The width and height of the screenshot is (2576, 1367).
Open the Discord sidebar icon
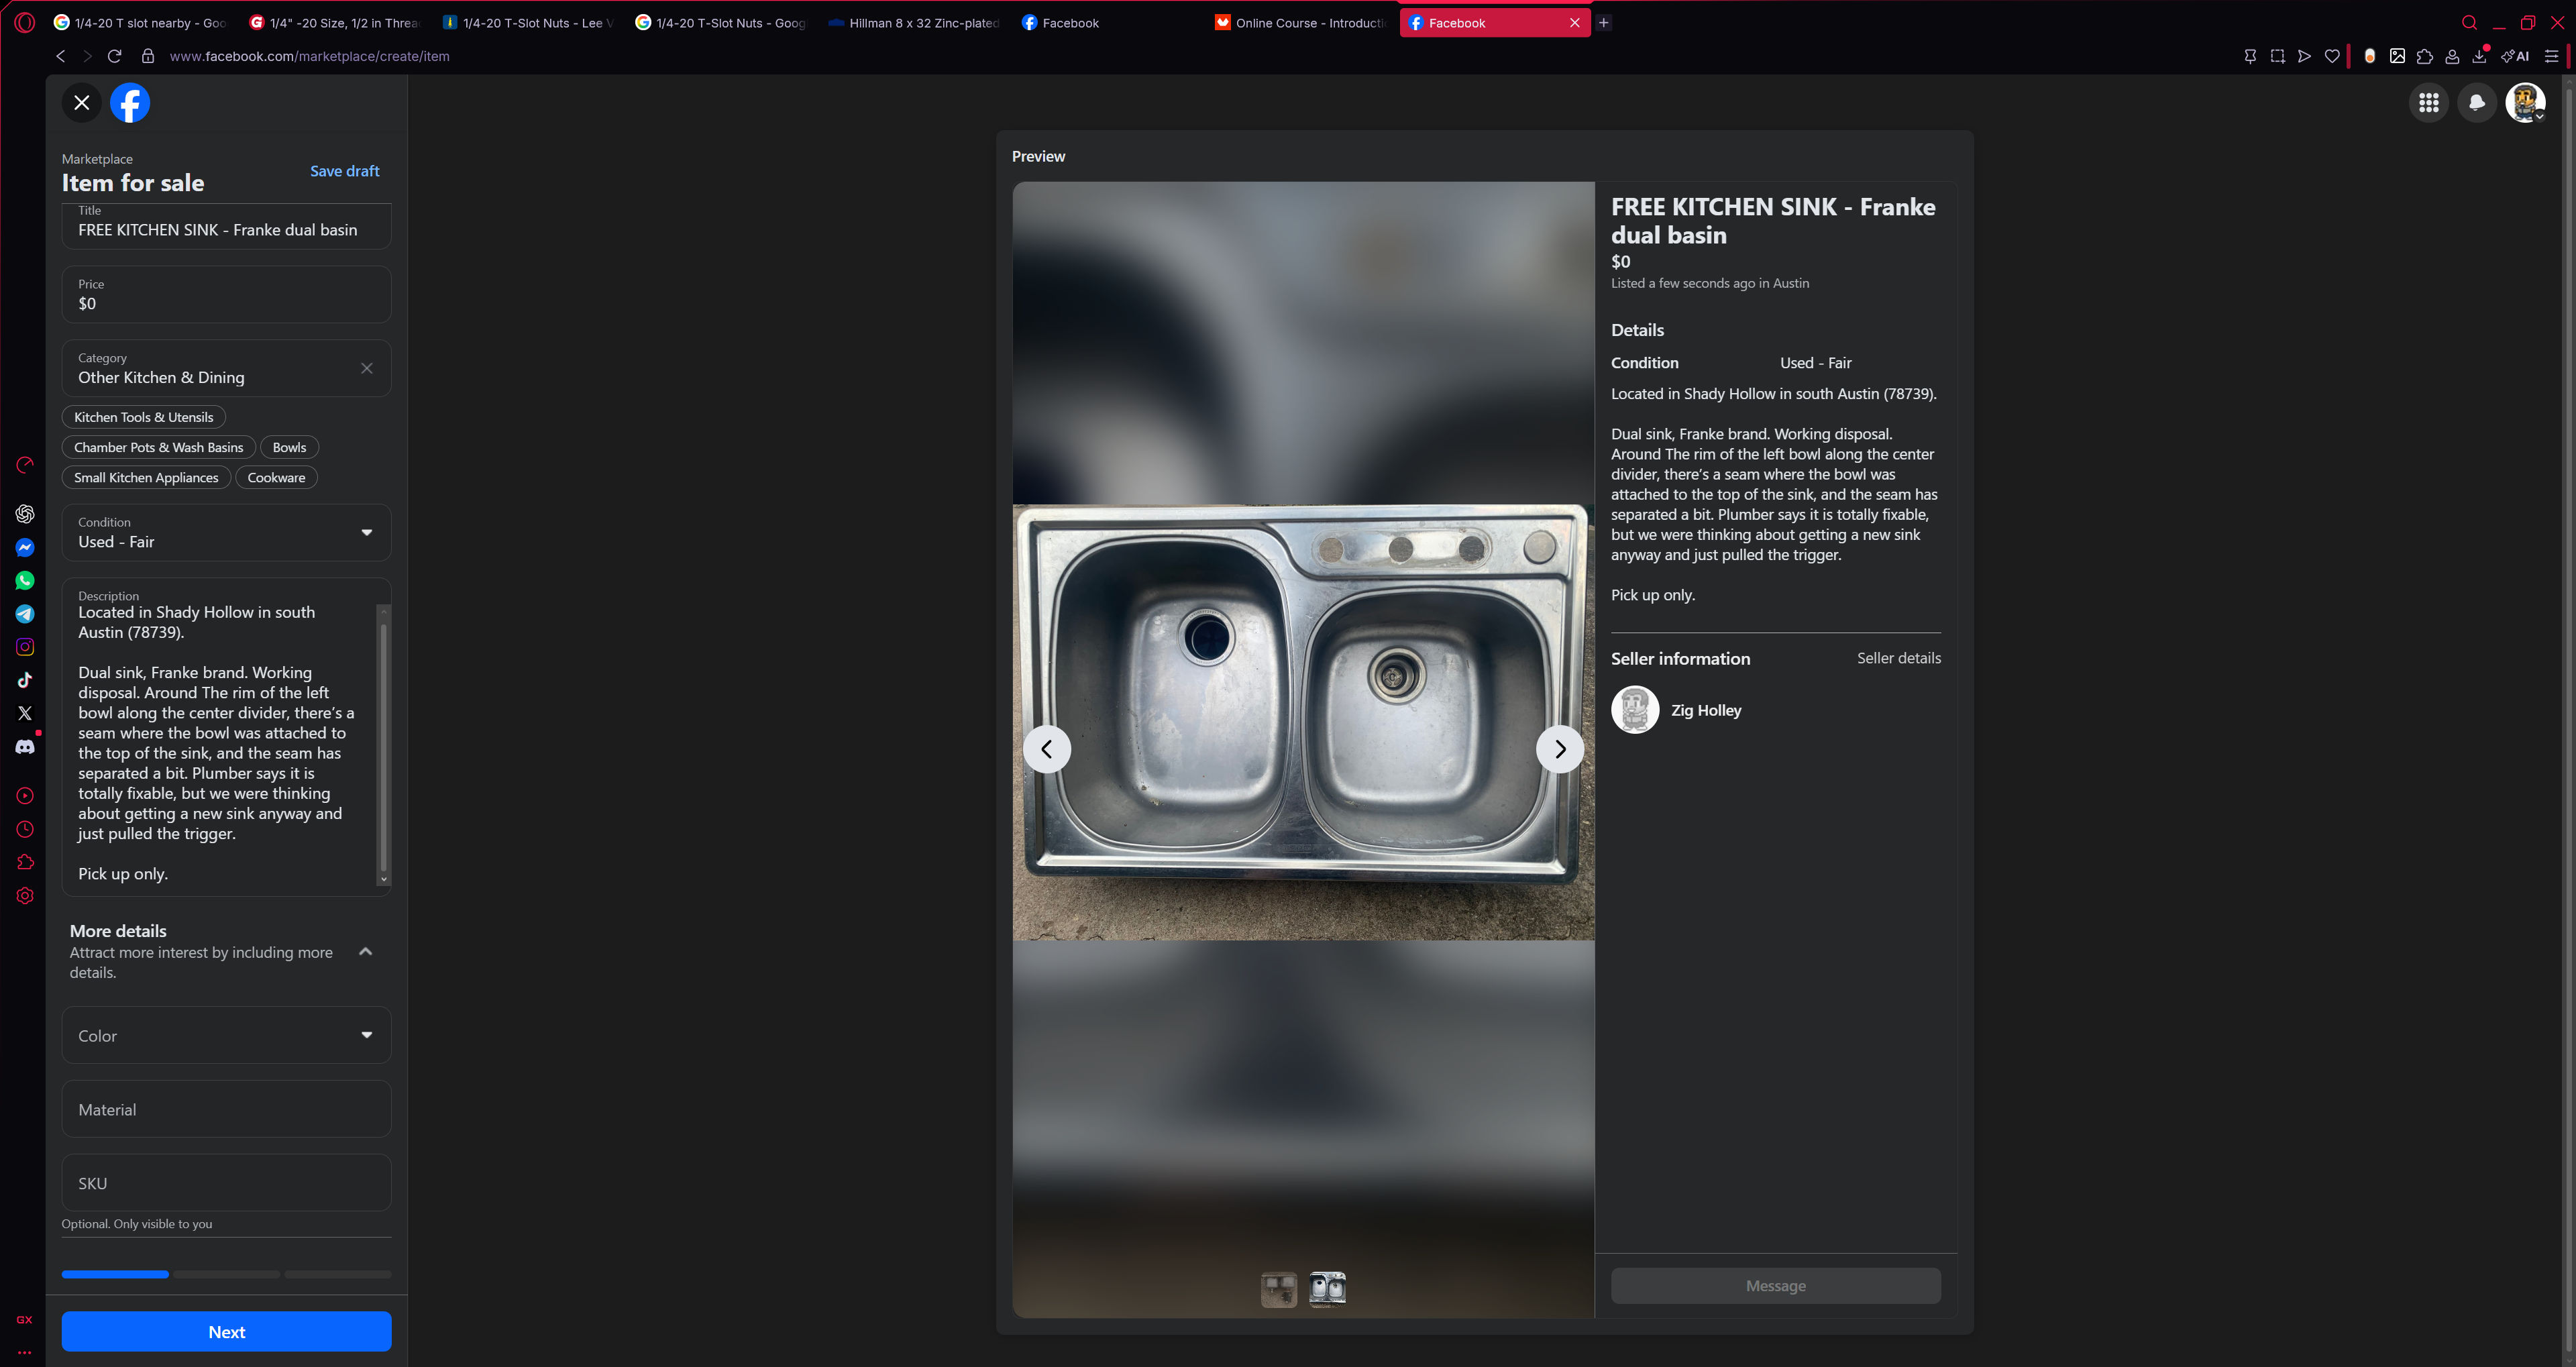[25, 747]
